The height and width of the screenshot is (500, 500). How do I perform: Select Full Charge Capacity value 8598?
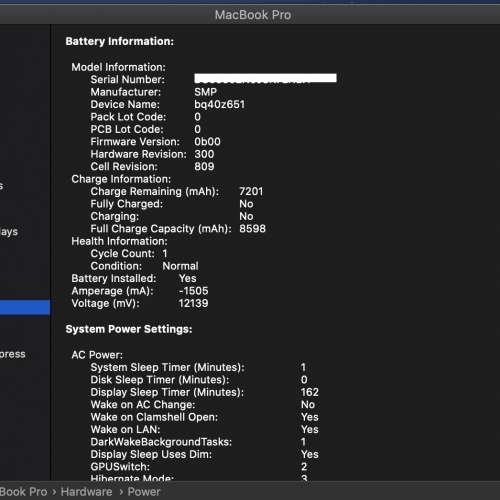click(252, 229)
